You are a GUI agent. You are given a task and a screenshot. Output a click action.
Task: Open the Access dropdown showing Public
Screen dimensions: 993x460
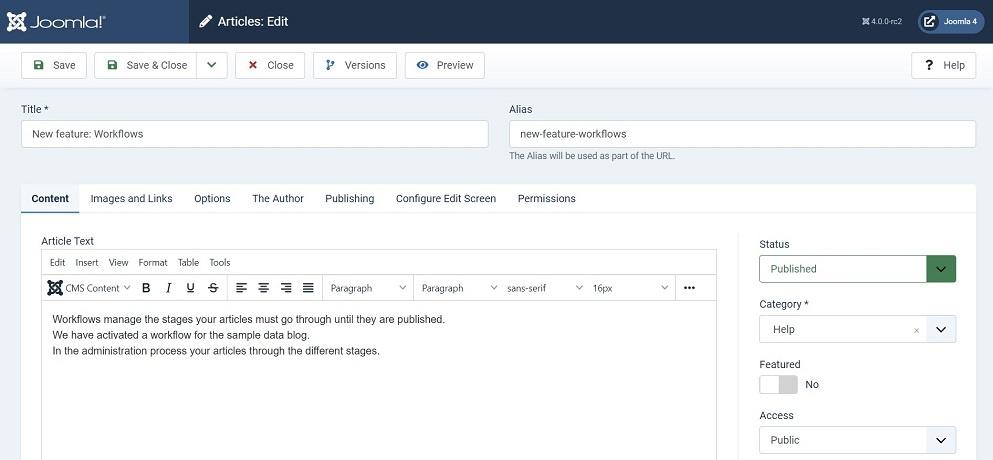[857, 440]
